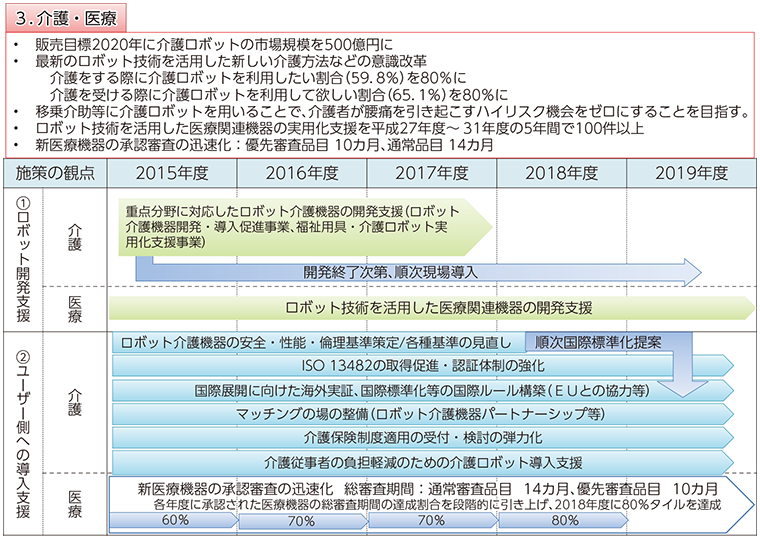Click the 'ISO 13482の取得促進・認証体制の強化' bar
Viewport: 760px width, 539px height.
click(x=423, y=365)
